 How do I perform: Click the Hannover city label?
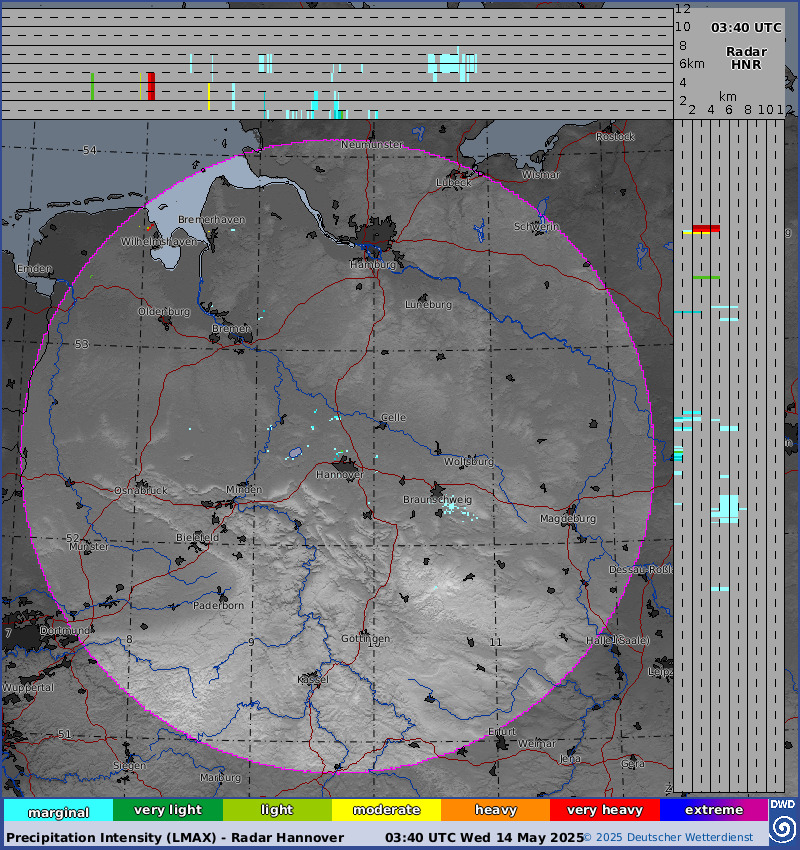click(x=340, y=475)
